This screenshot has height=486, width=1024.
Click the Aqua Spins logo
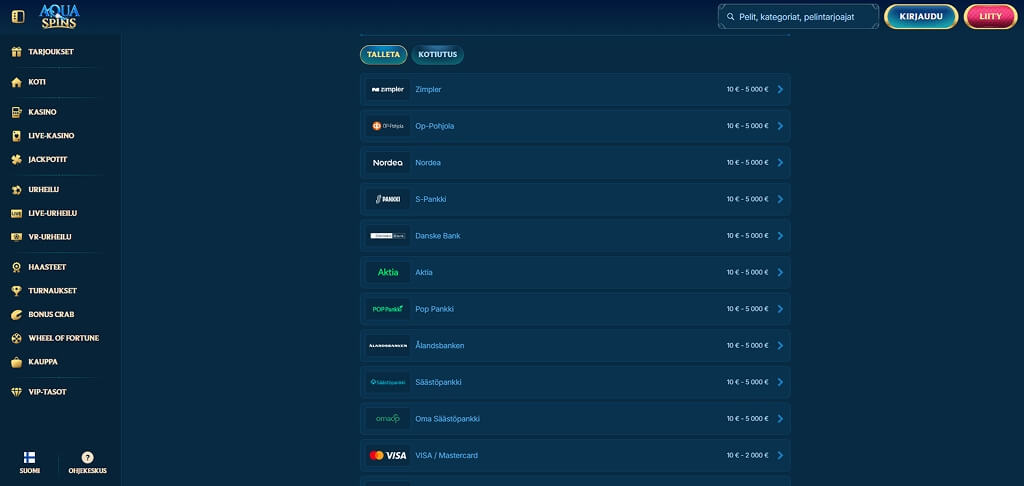click(59, 16)
